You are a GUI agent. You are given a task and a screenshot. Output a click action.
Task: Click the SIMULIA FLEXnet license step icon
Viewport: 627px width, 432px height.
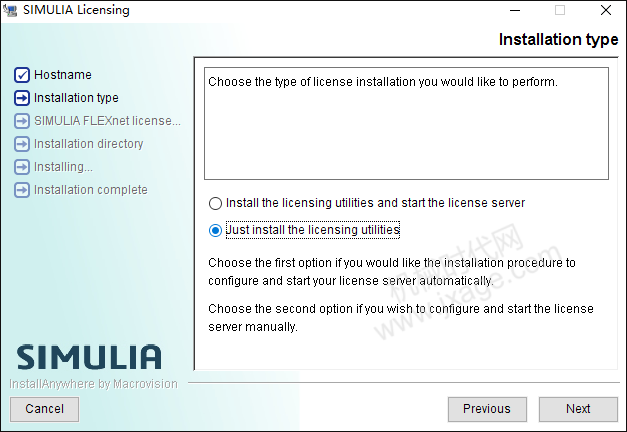pos(22,121)
